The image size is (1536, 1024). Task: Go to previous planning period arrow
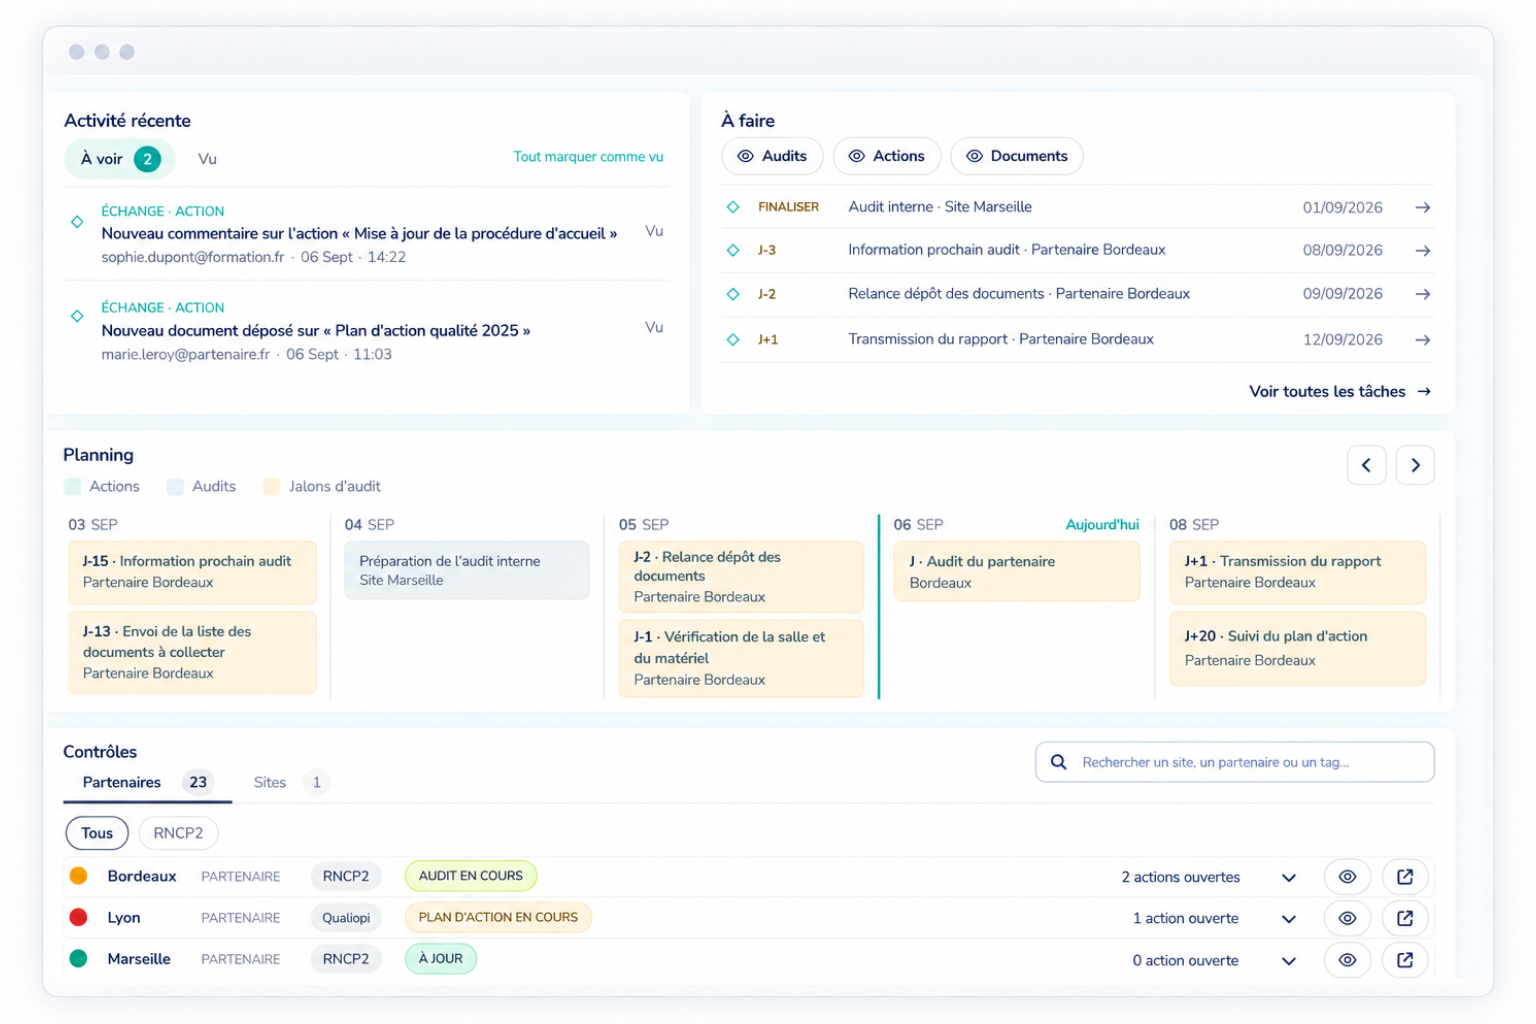[1366, 465]
